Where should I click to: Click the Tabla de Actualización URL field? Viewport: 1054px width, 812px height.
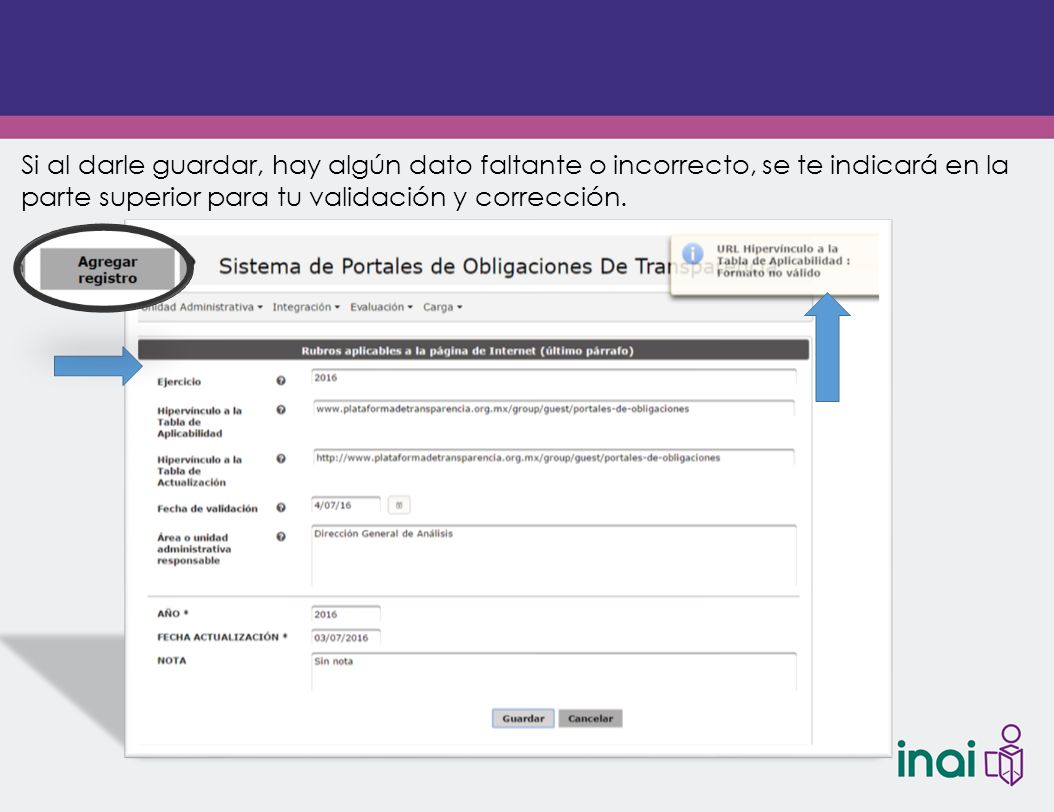coord(554,458)
